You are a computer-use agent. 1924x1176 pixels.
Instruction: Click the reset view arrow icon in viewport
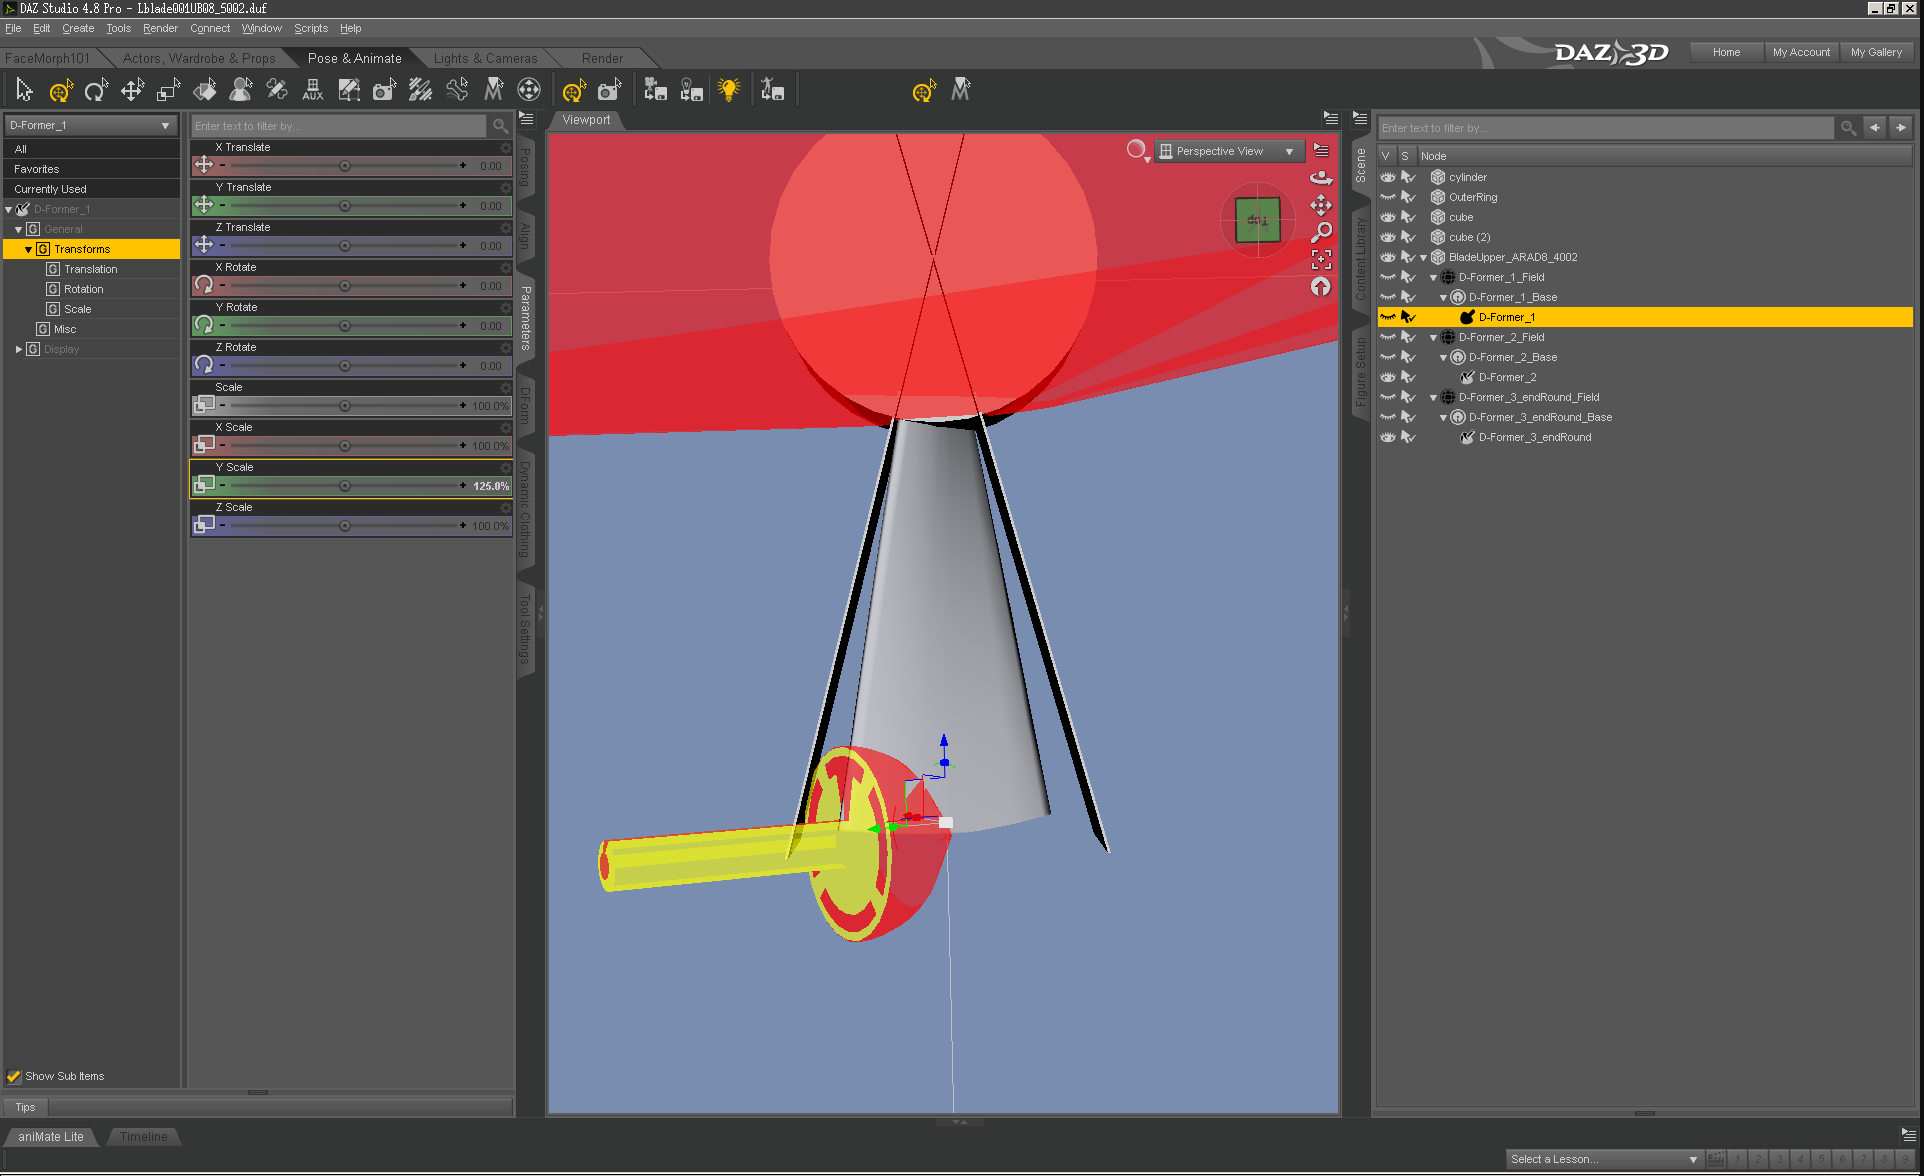[1321, 287]
